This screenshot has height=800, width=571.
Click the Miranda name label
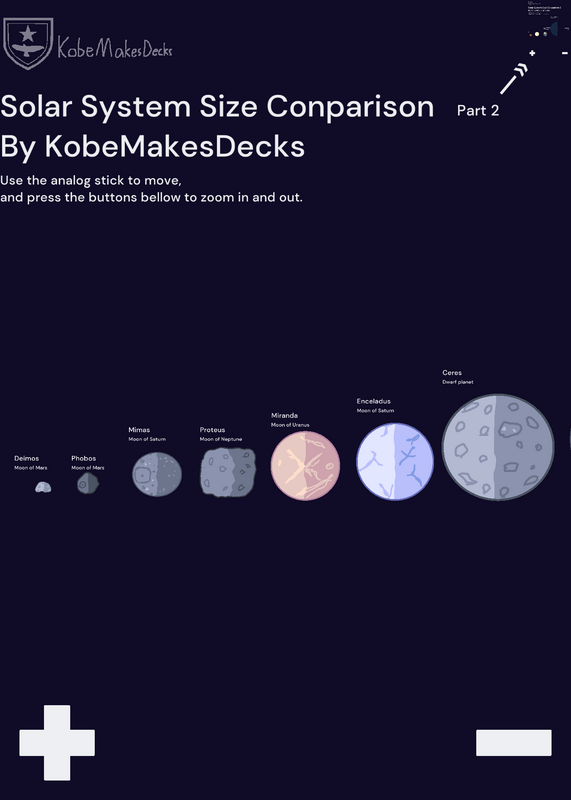coord(284,415)
